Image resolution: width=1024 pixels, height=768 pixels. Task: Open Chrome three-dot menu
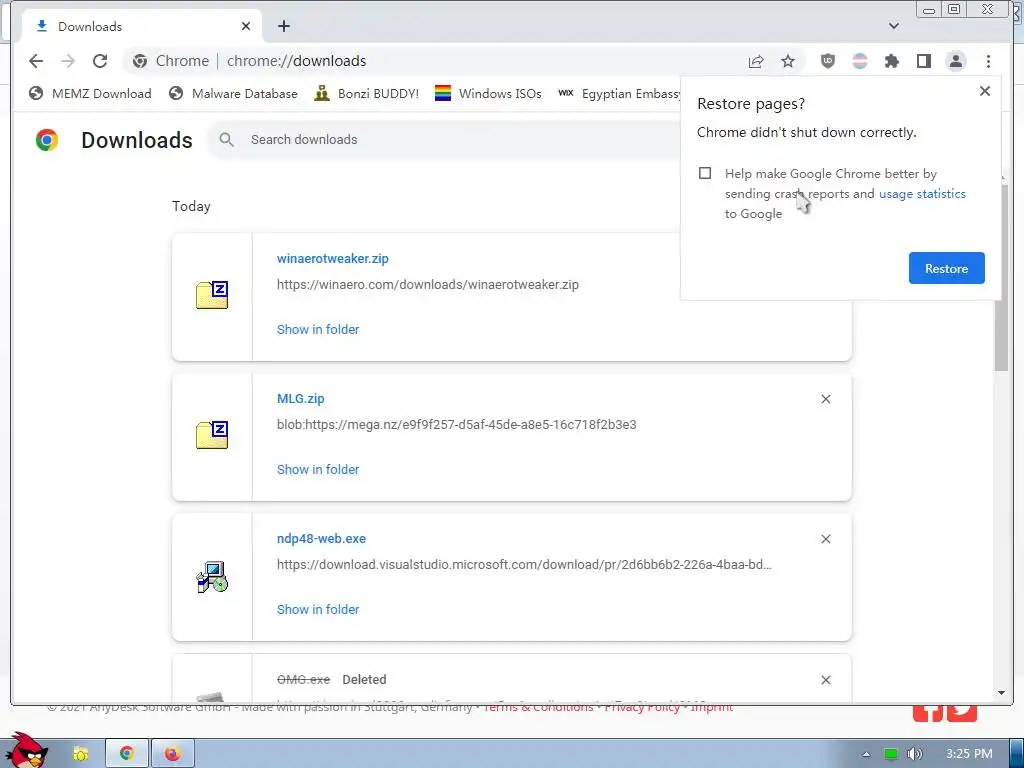988,61
